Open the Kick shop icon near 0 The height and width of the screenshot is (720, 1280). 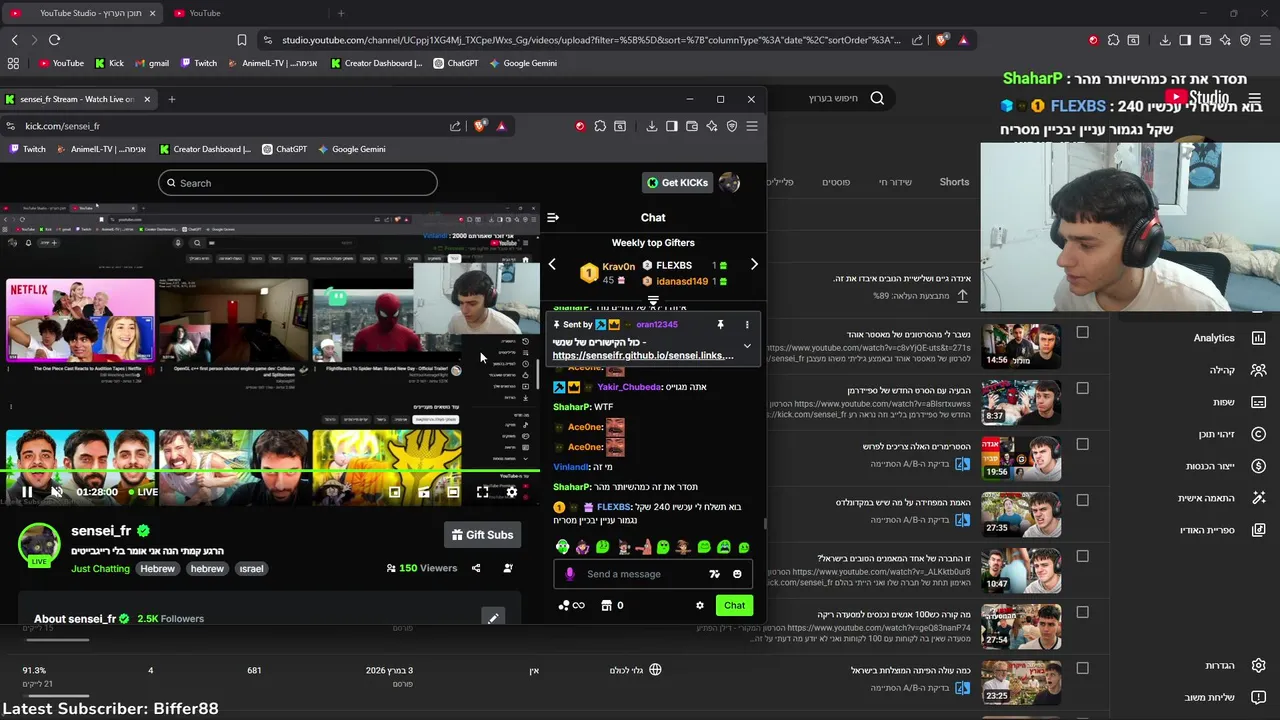click(606, 605)
